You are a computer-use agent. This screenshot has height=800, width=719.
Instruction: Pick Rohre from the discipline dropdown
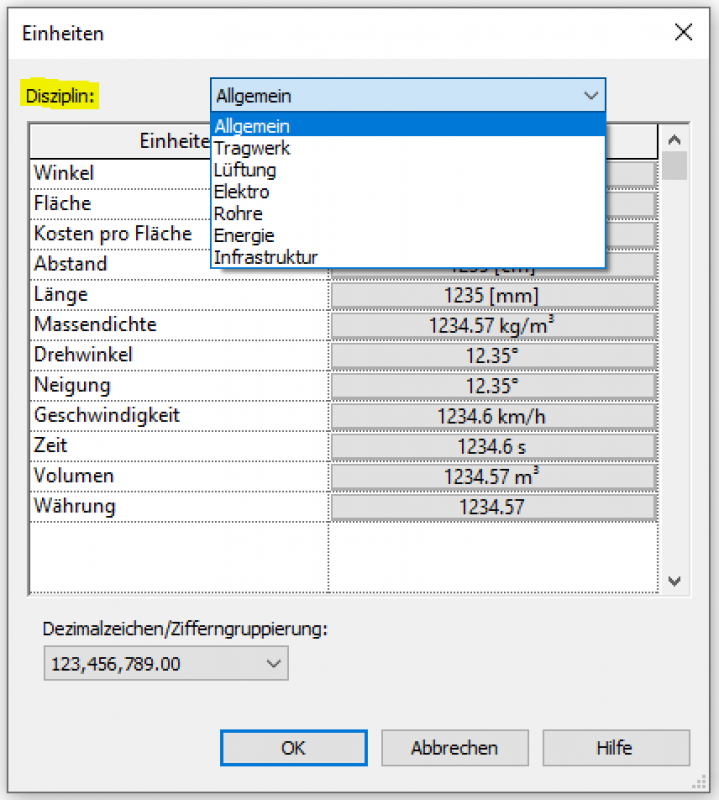point(238,214)
